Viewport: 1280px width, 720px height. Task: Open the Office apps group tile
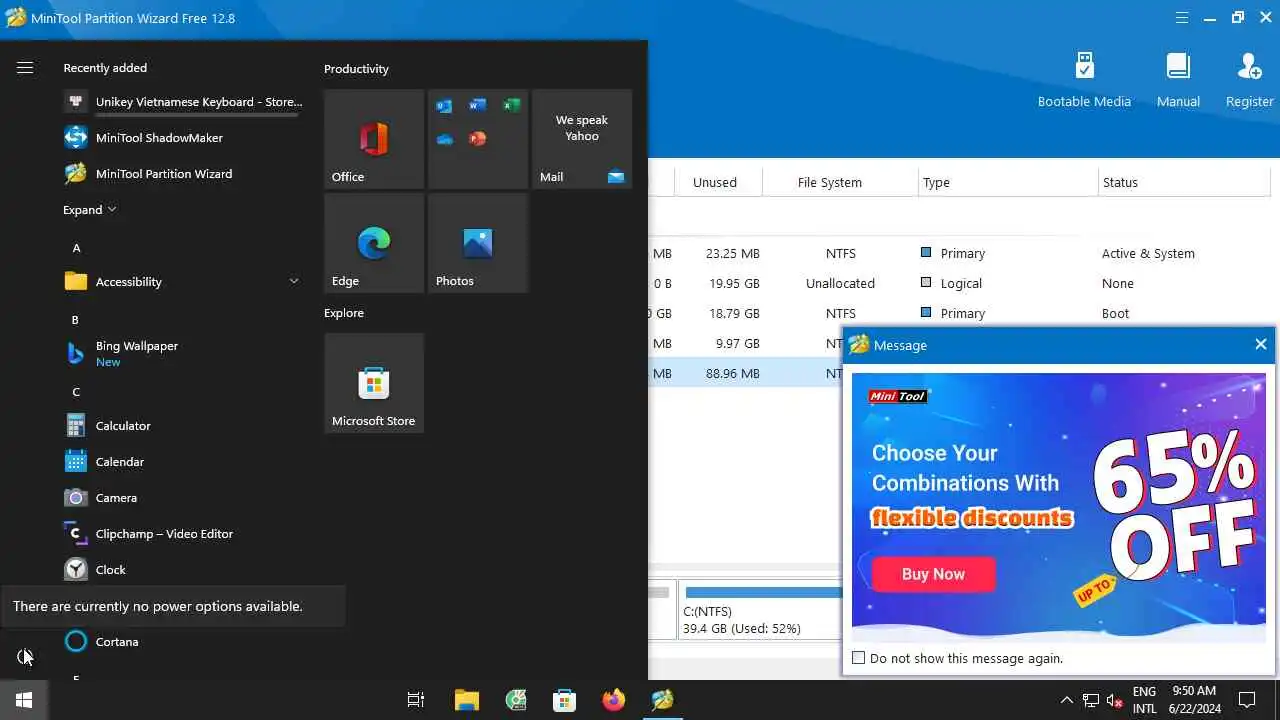pyautogui.click(x=478, y=139)
